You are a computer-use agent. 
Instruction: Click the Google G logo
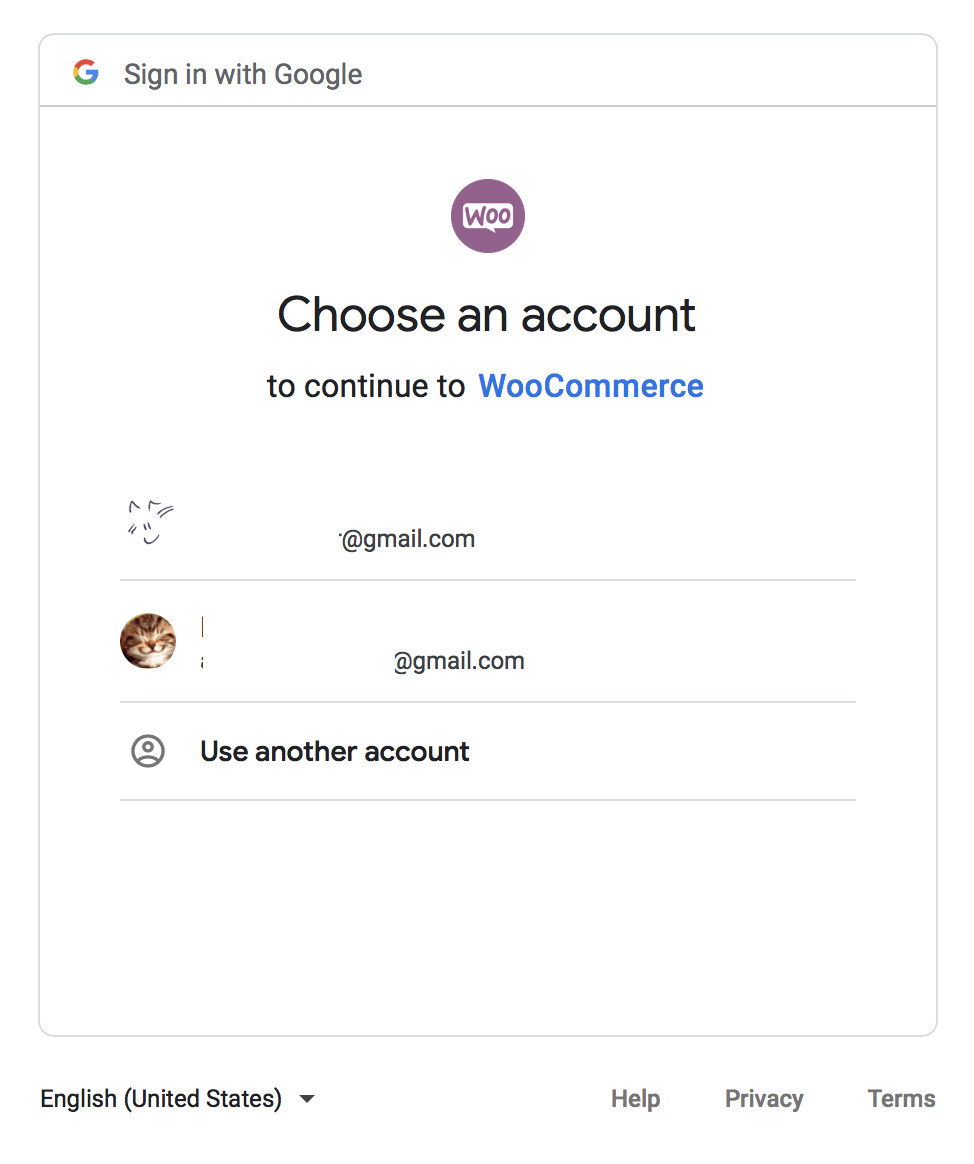tap(86, 71)
